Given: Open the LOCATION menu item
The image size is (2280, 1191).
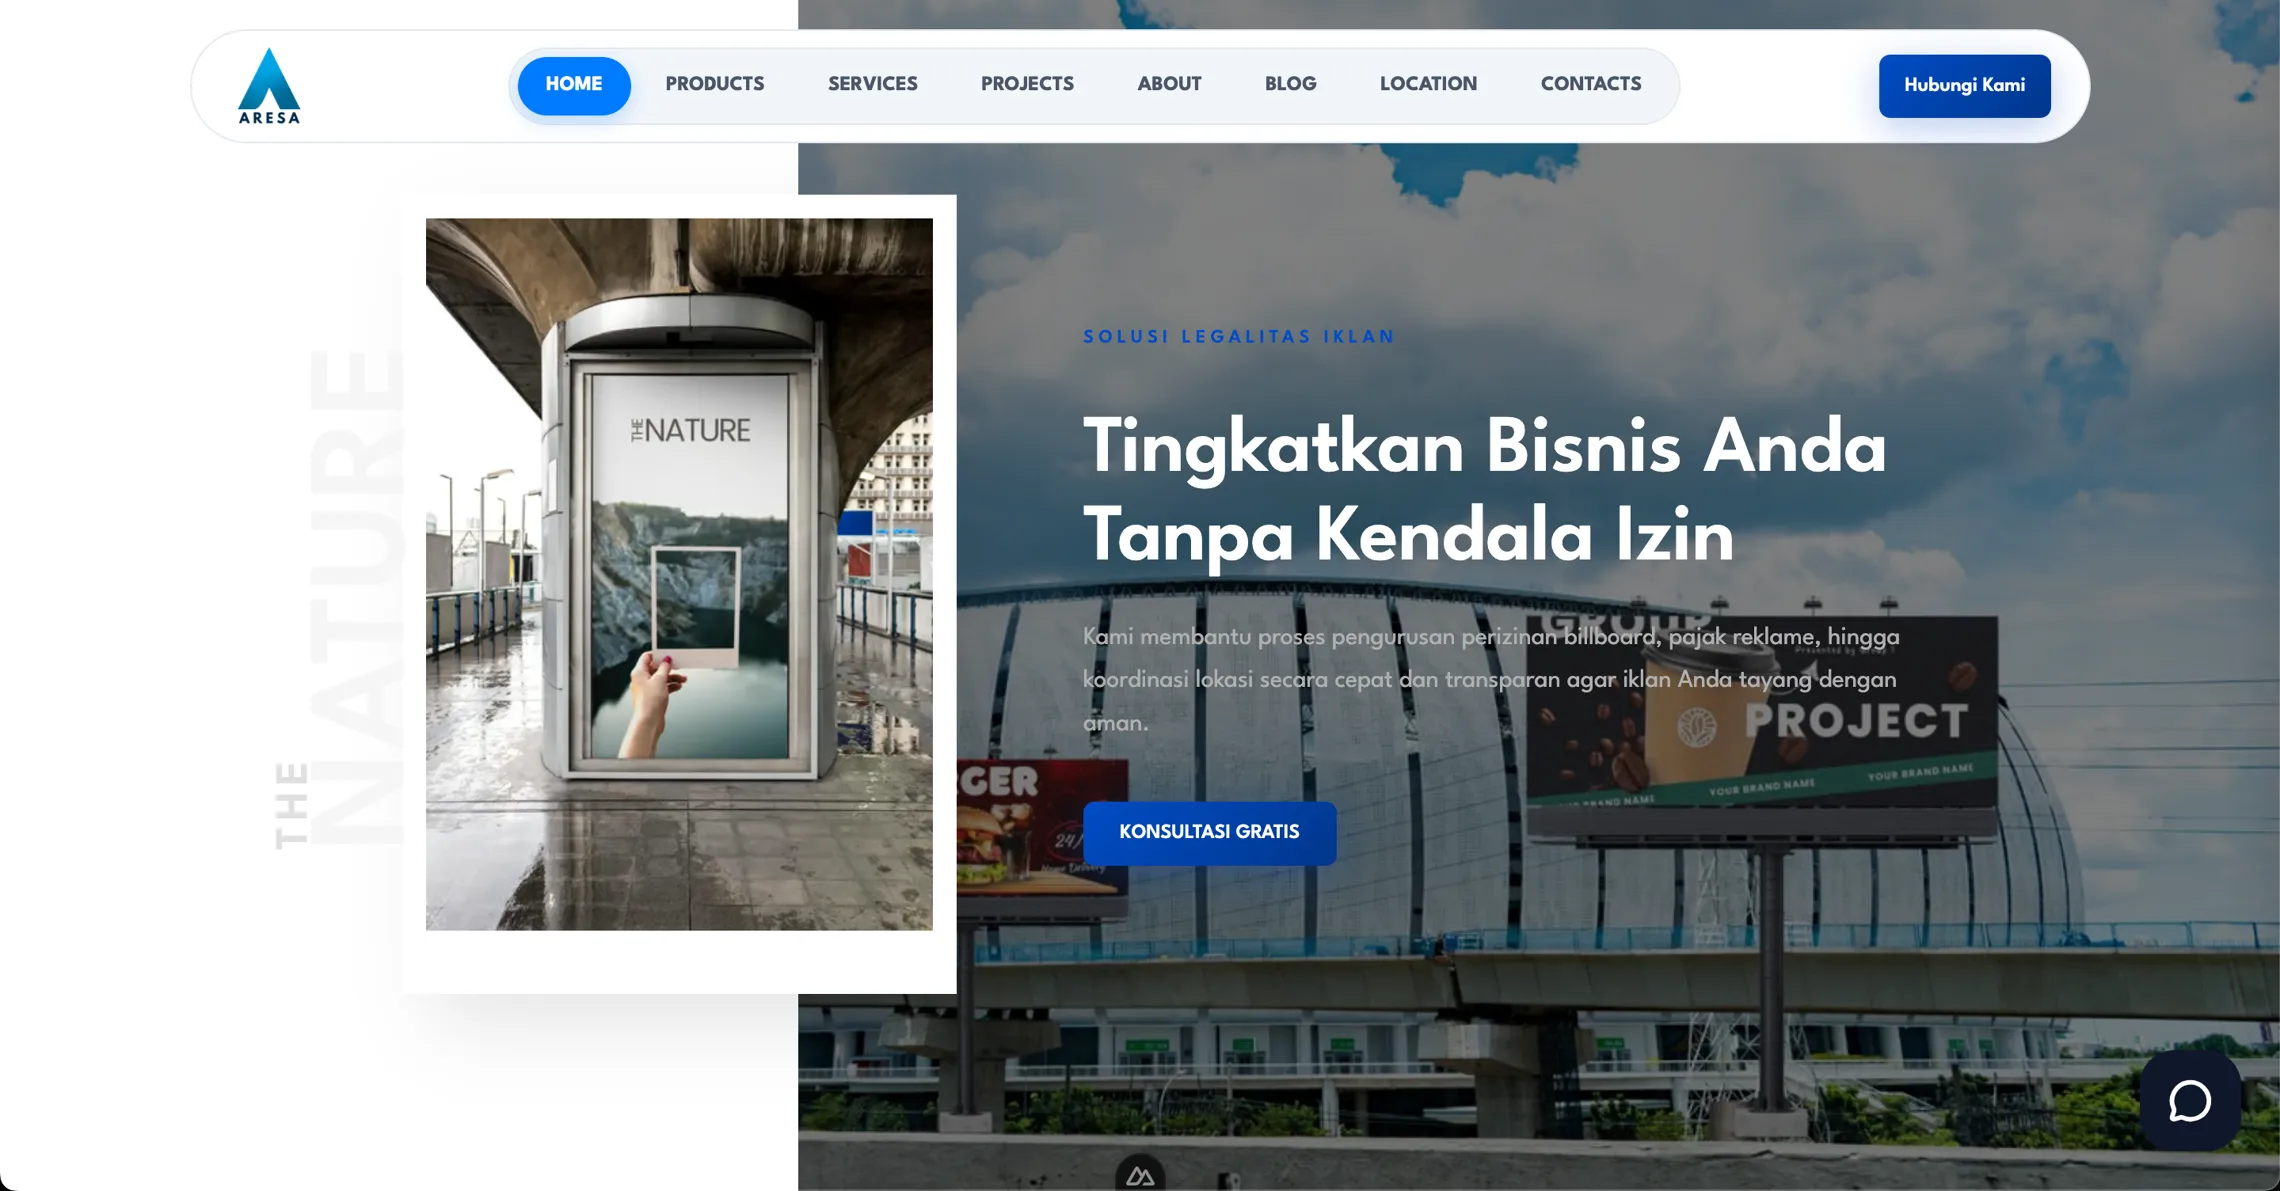Looking at the screenshot, I should coord(1428,85).
